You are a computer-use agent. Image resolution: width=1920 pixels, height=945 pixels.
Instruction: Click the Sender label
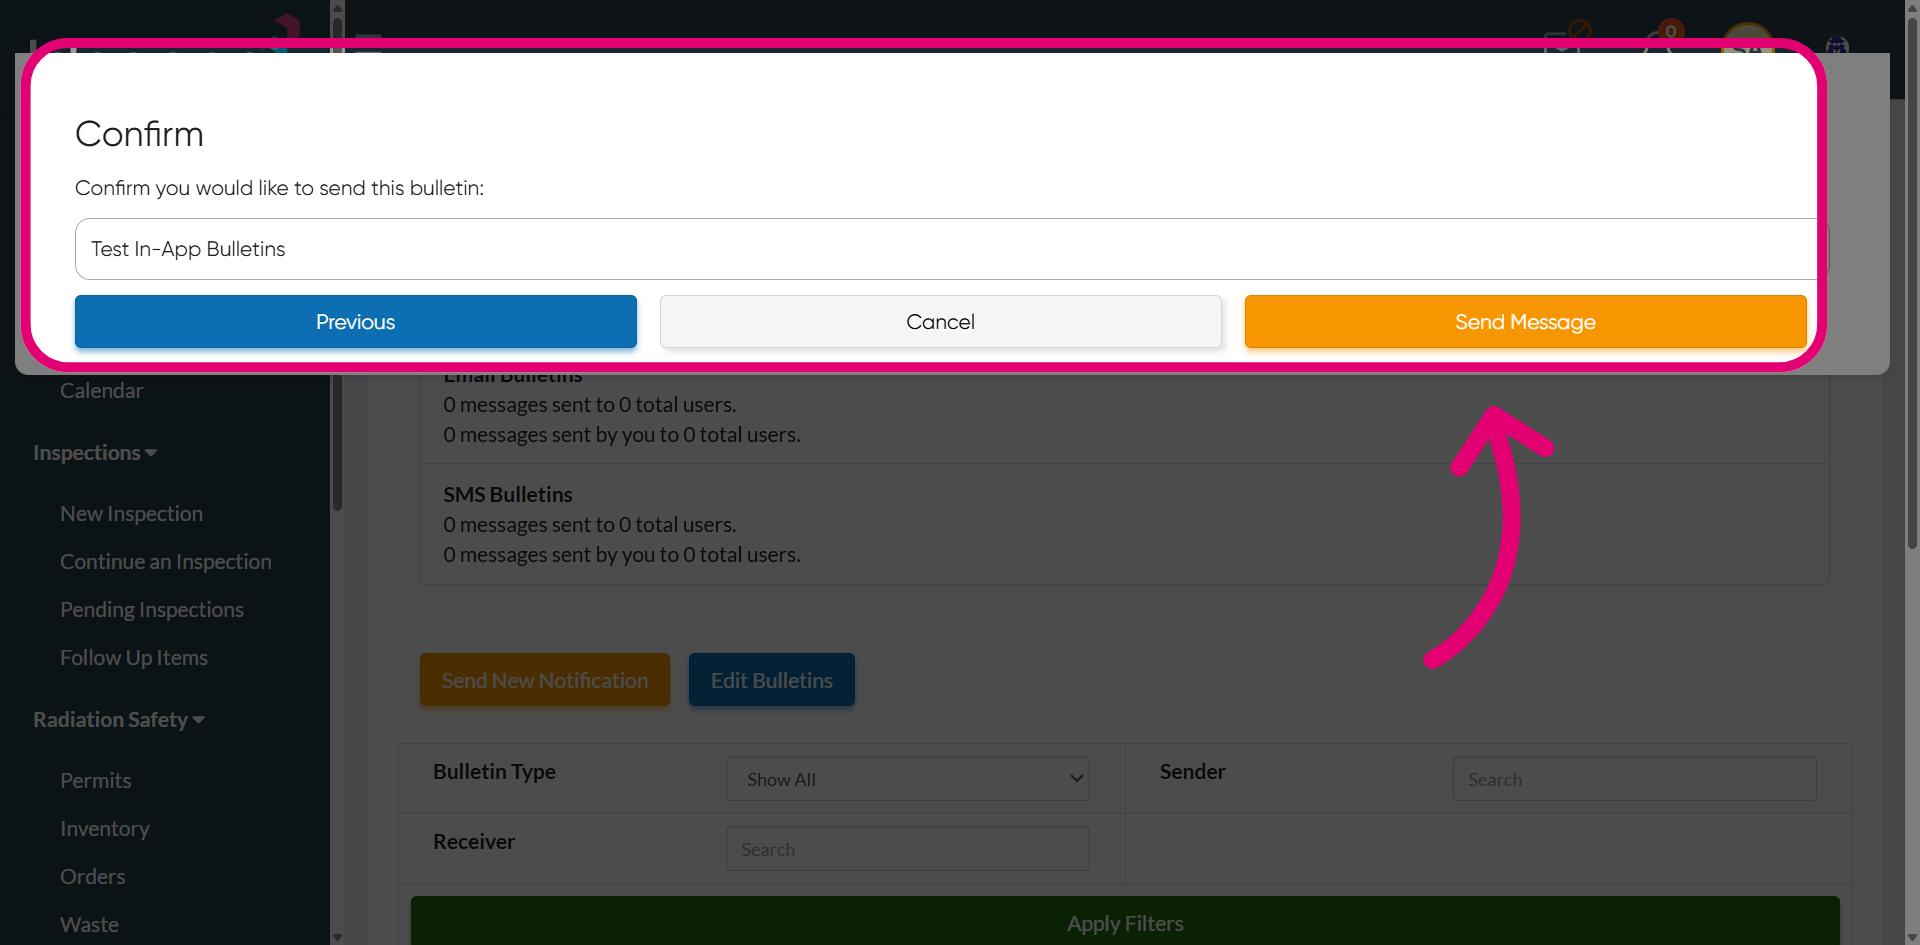pyautogui.click(x=1192, y=772)
